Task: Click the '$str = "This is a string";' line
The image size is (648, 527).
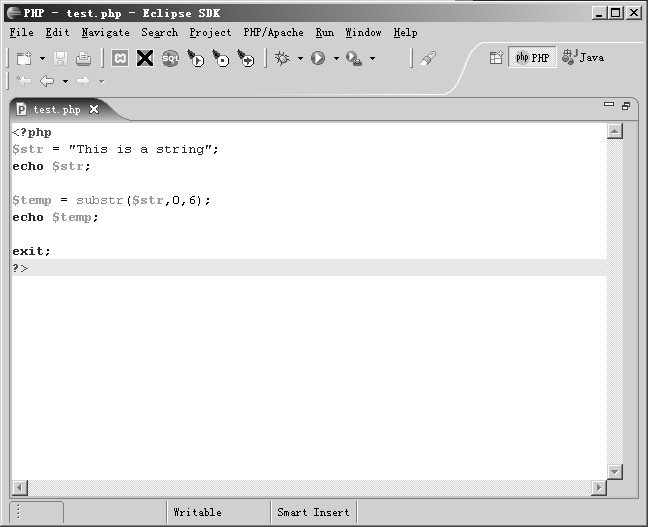Action: point(115,149)
